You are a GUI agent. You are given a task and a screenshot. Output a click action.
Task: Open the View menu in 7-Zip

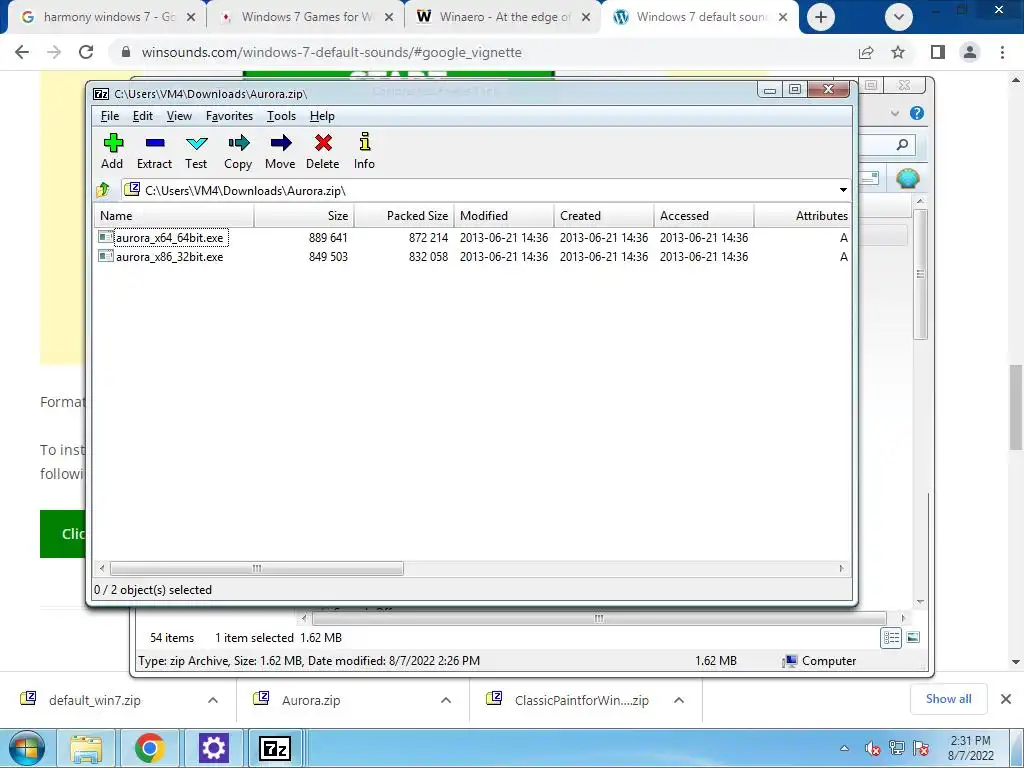click(x=179, y=116)
